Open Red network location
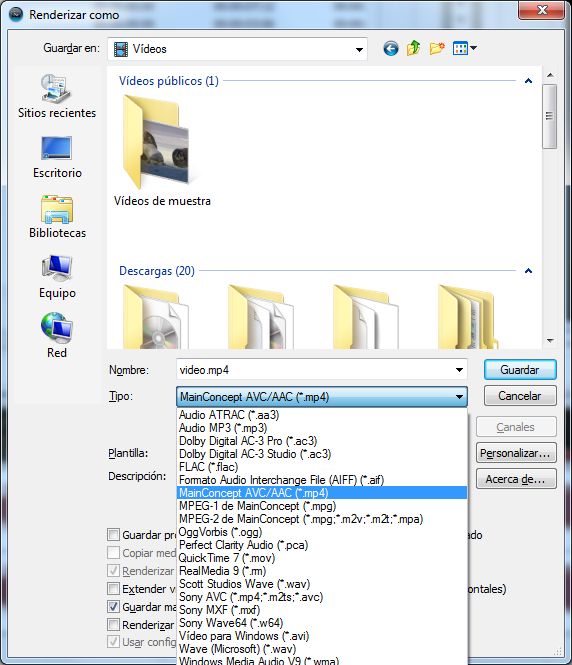572x665 pixels. (x=57, y=336)
